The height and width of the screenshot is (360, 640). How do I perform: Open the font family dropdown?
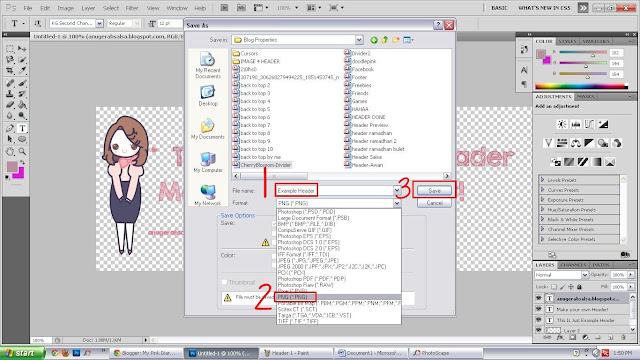99,24
